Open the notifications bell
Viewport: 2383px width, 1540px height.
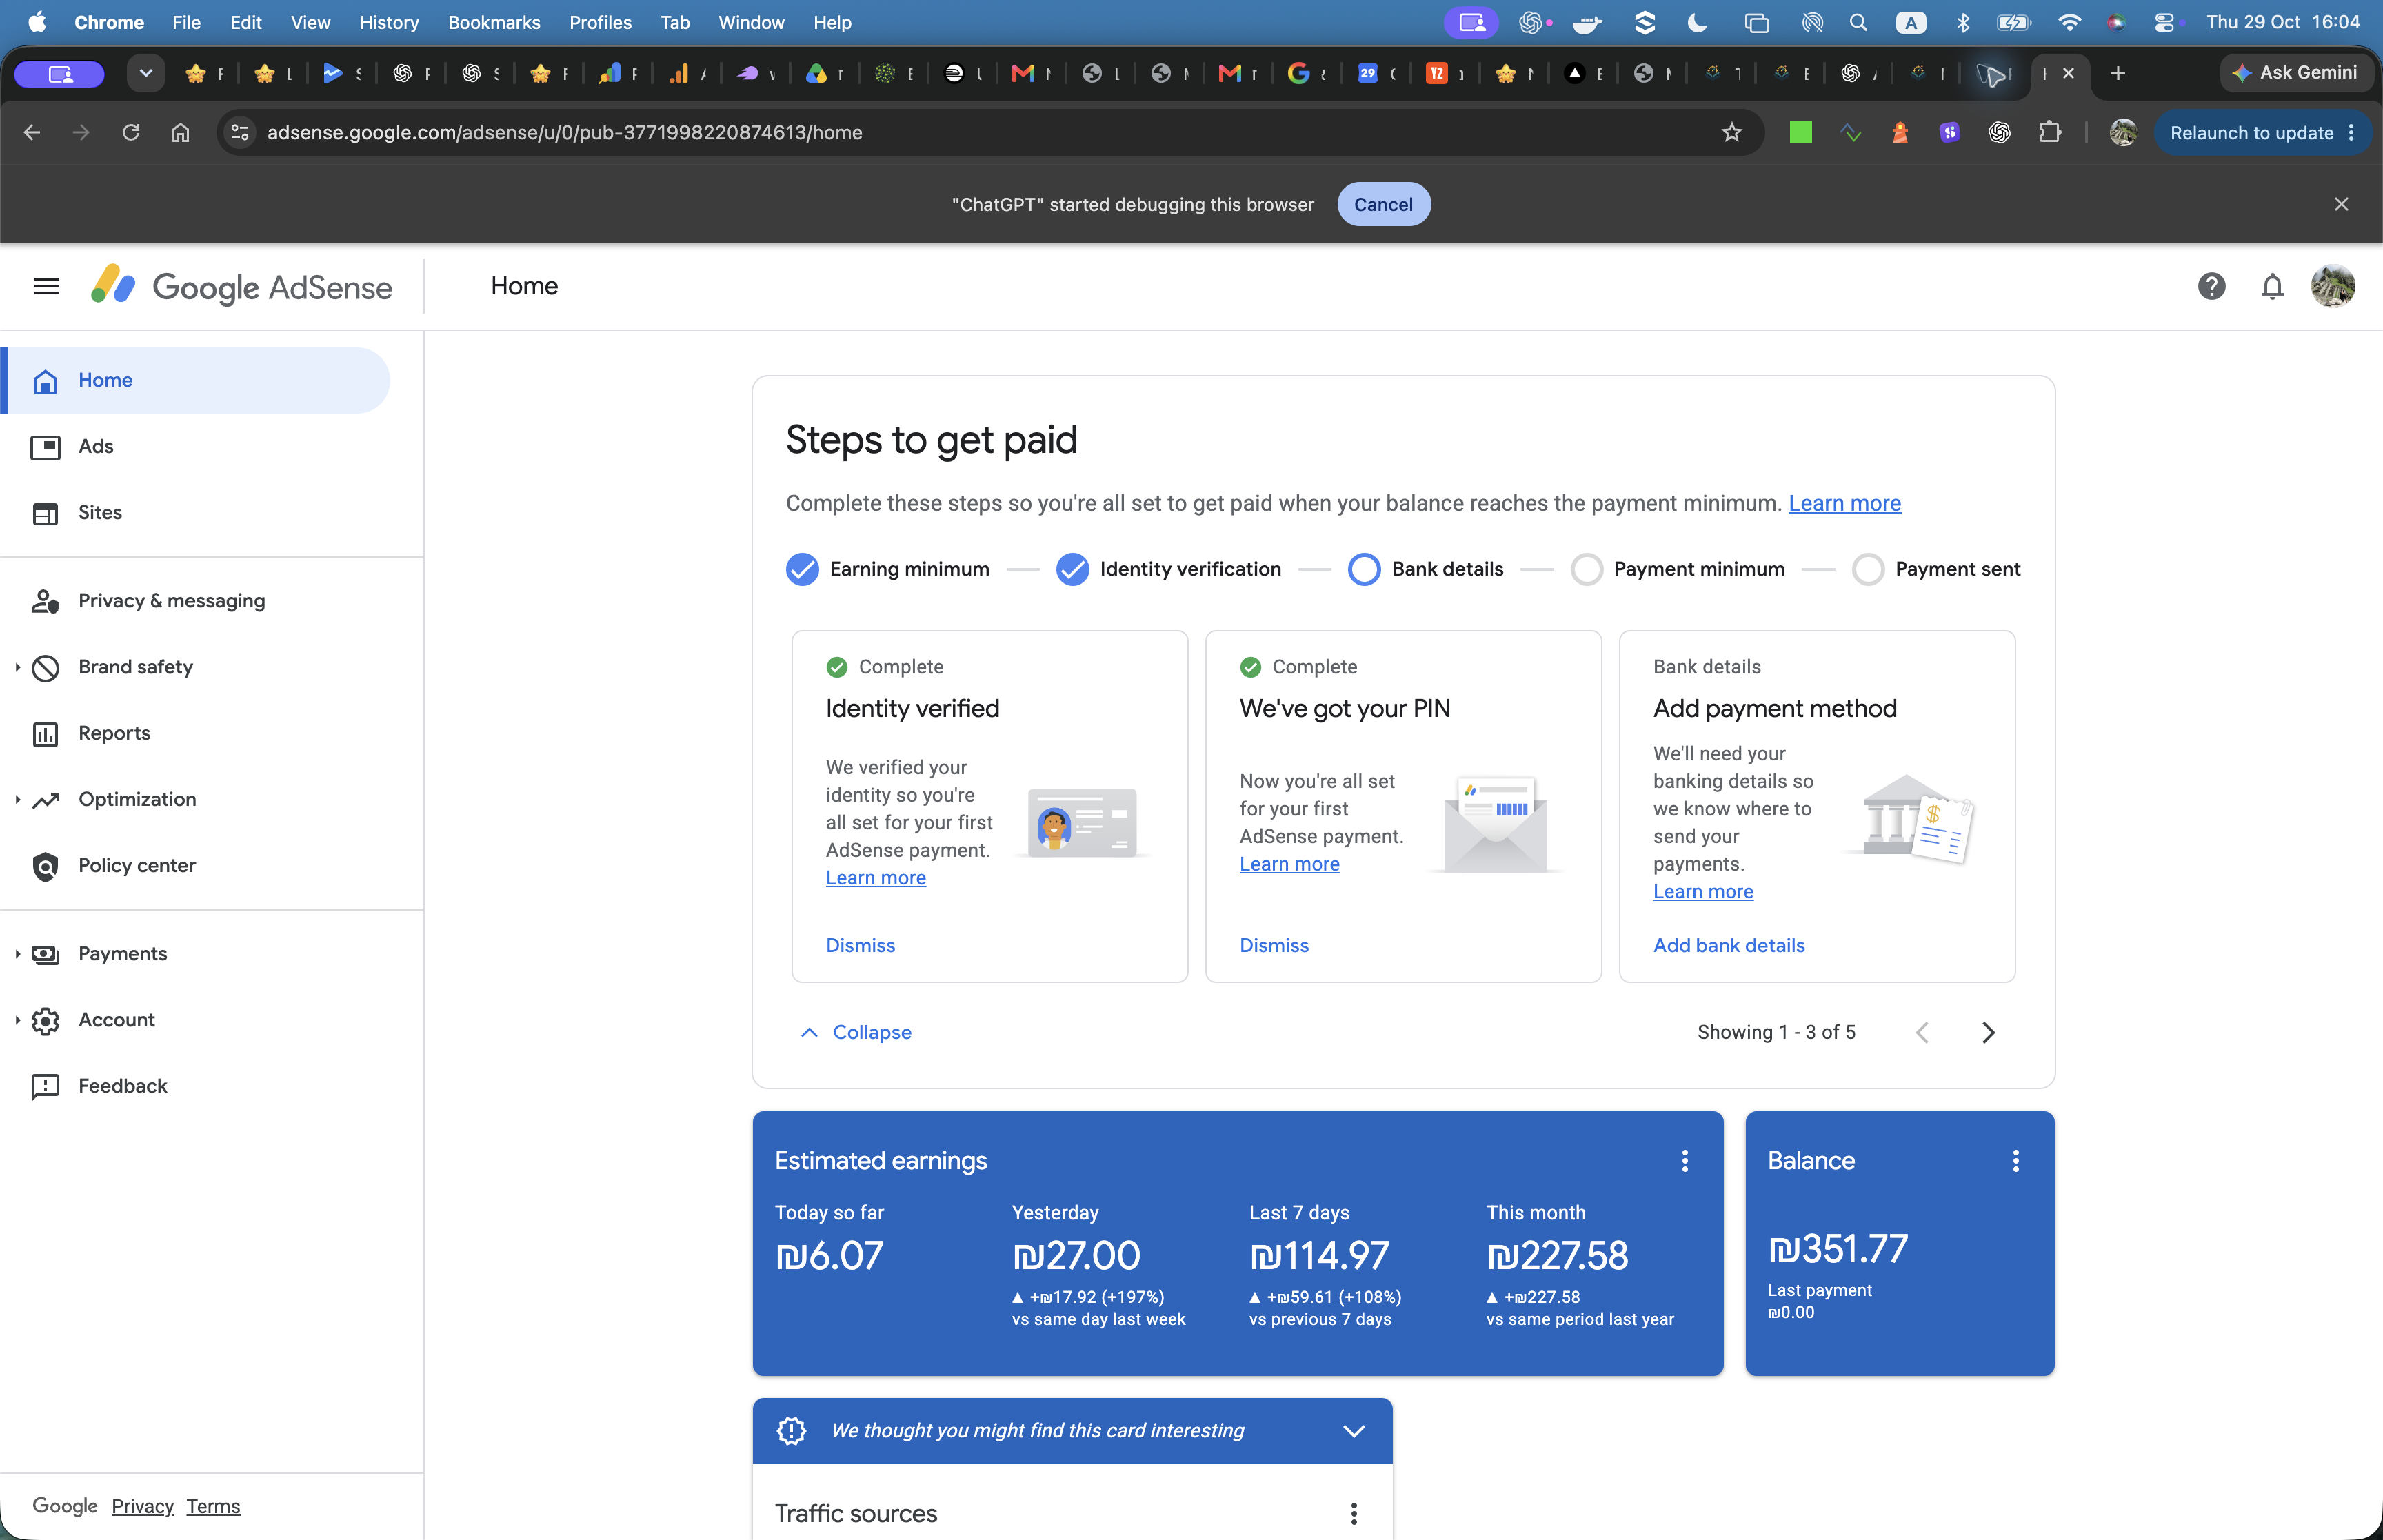(x=2272, y=286)
